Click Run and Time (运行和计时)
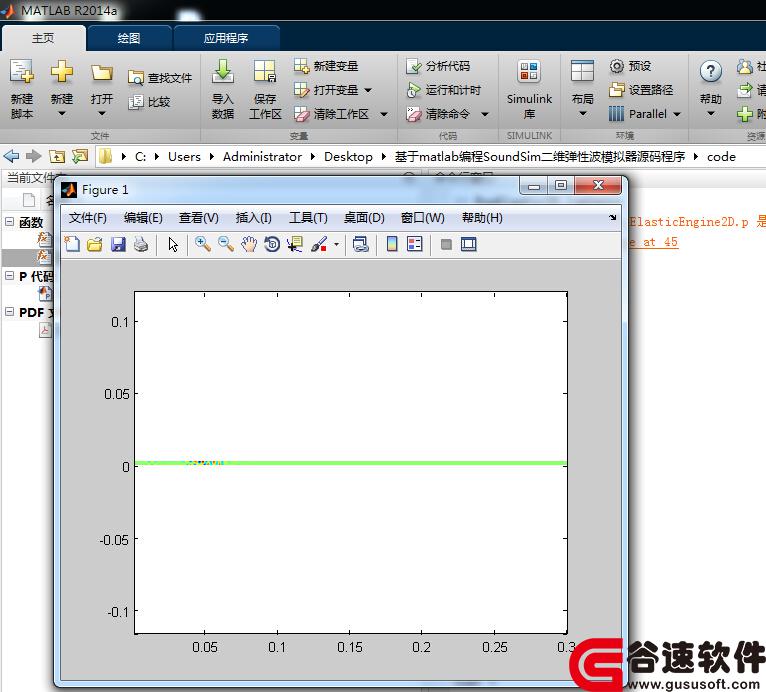 [444, 90]
